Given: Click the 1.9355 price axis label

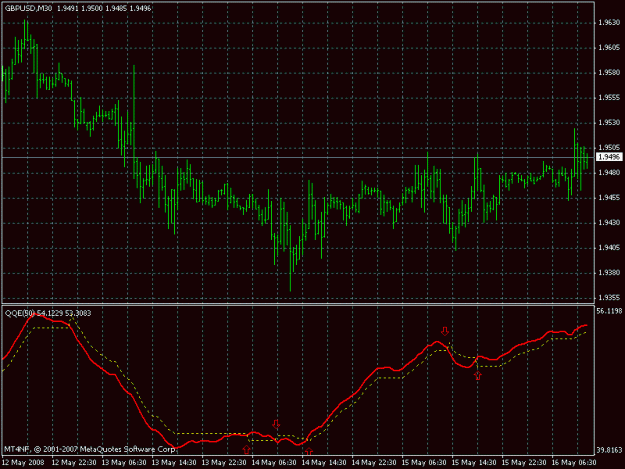Looking at the screenshot, I should pyautogui.click(x=609, y=297).
